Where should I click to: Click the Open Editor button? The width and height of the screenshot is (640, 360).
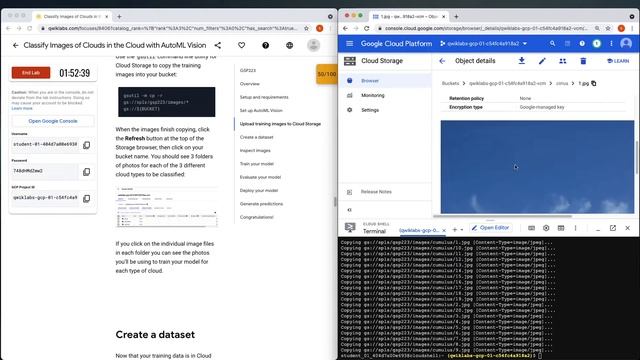pos(490,228)
